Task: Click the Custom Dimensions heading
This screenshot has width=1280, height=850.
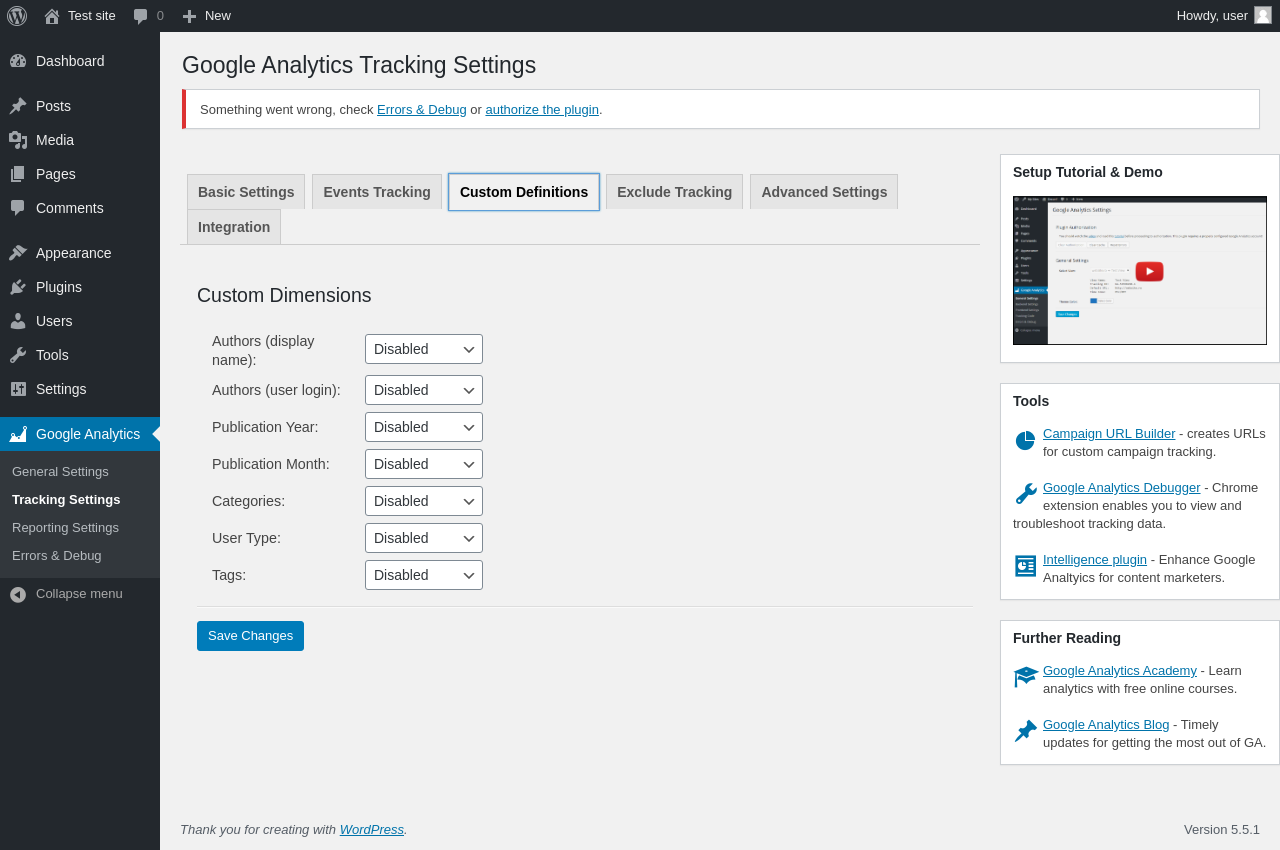Action: pos(284,295)
